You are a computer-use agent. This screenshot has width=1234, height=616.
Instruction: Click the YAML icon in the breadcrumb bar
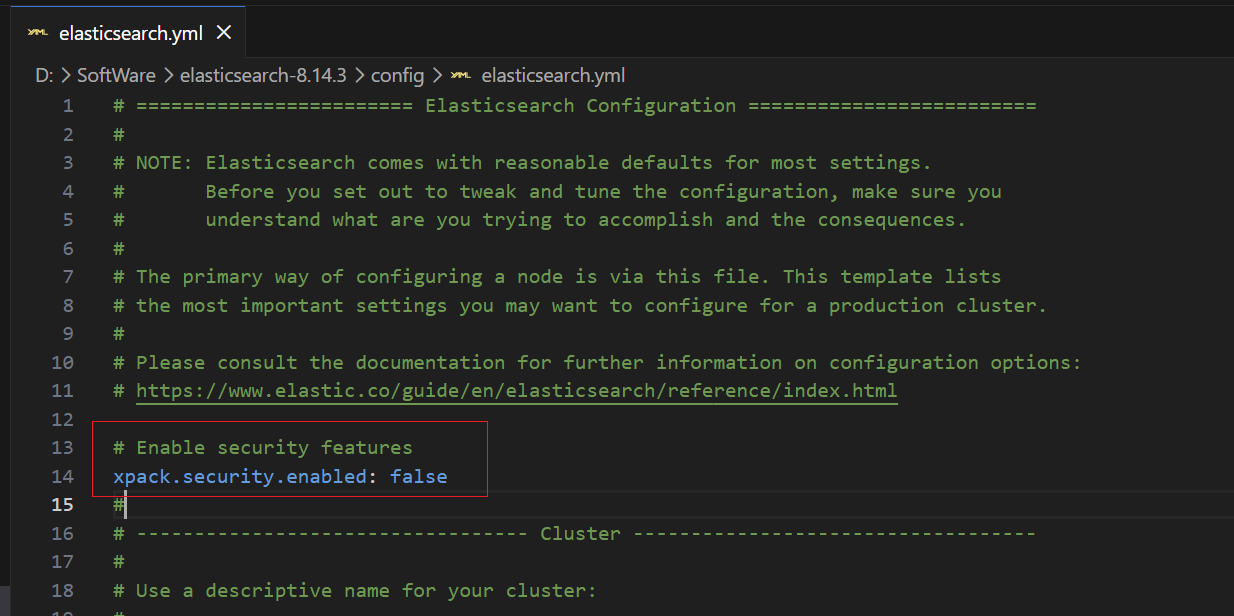[460, 75]
